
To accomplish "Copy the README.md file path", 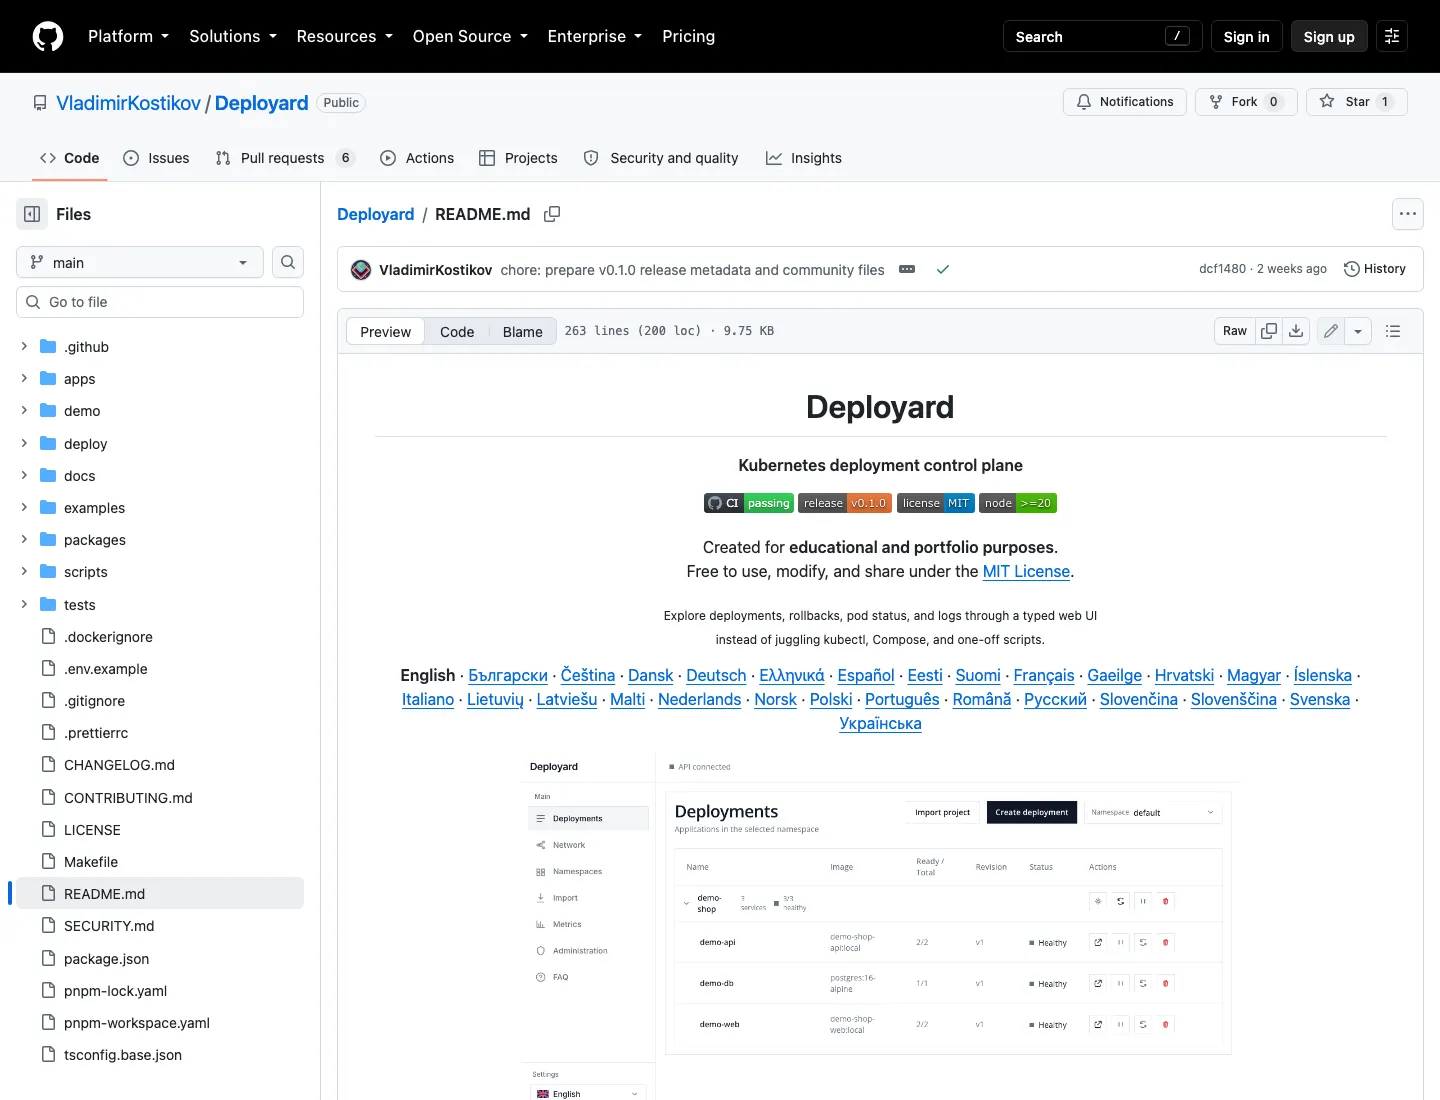I will [x=552, y=214].
